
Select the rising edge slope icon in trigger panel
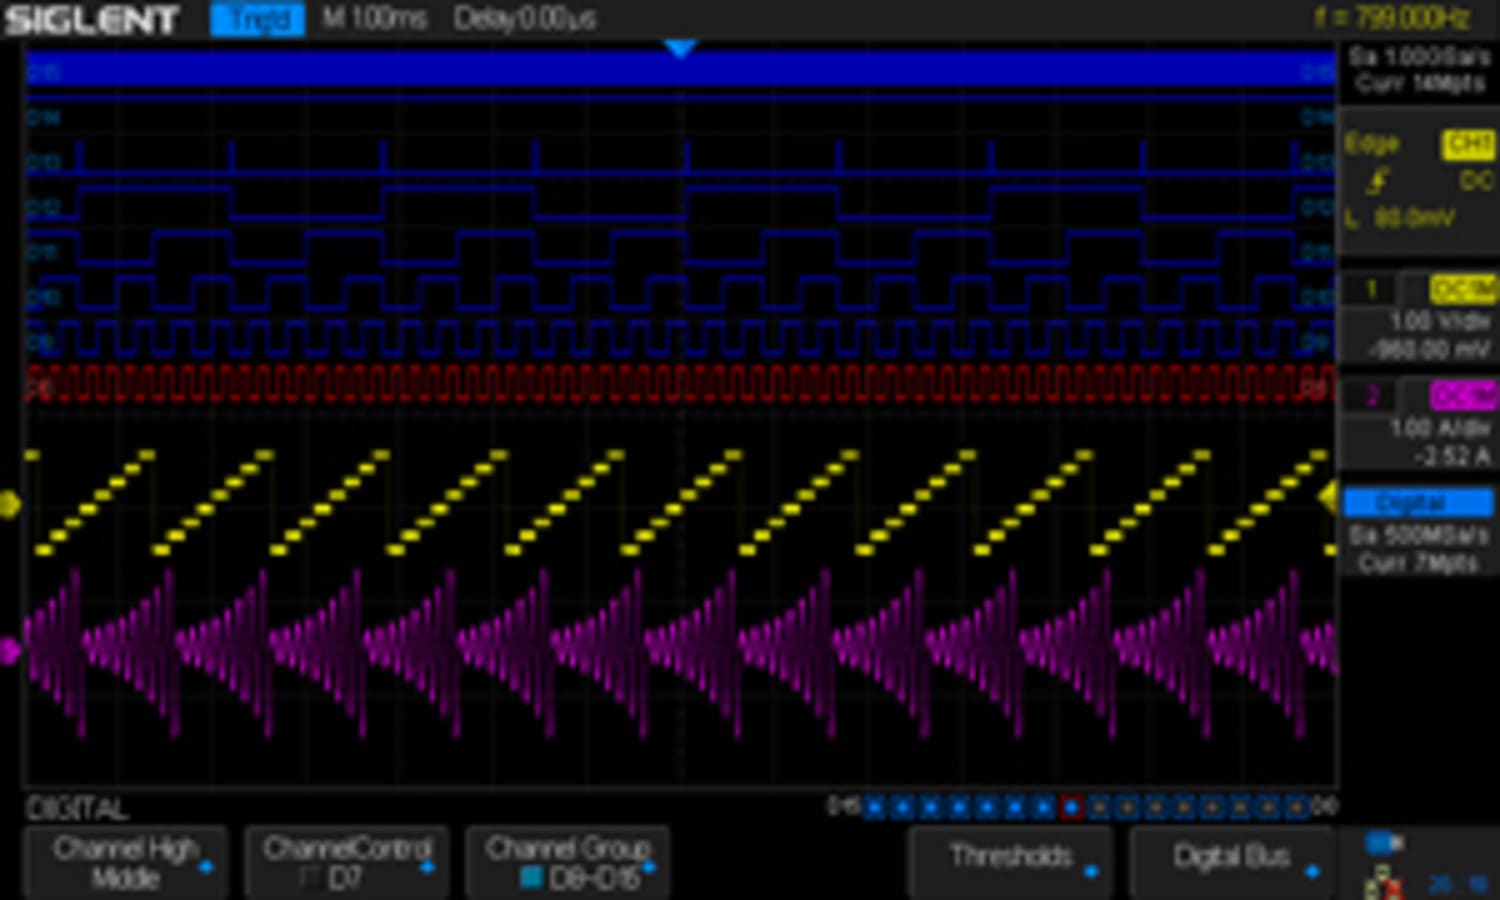click(1379, 178)
